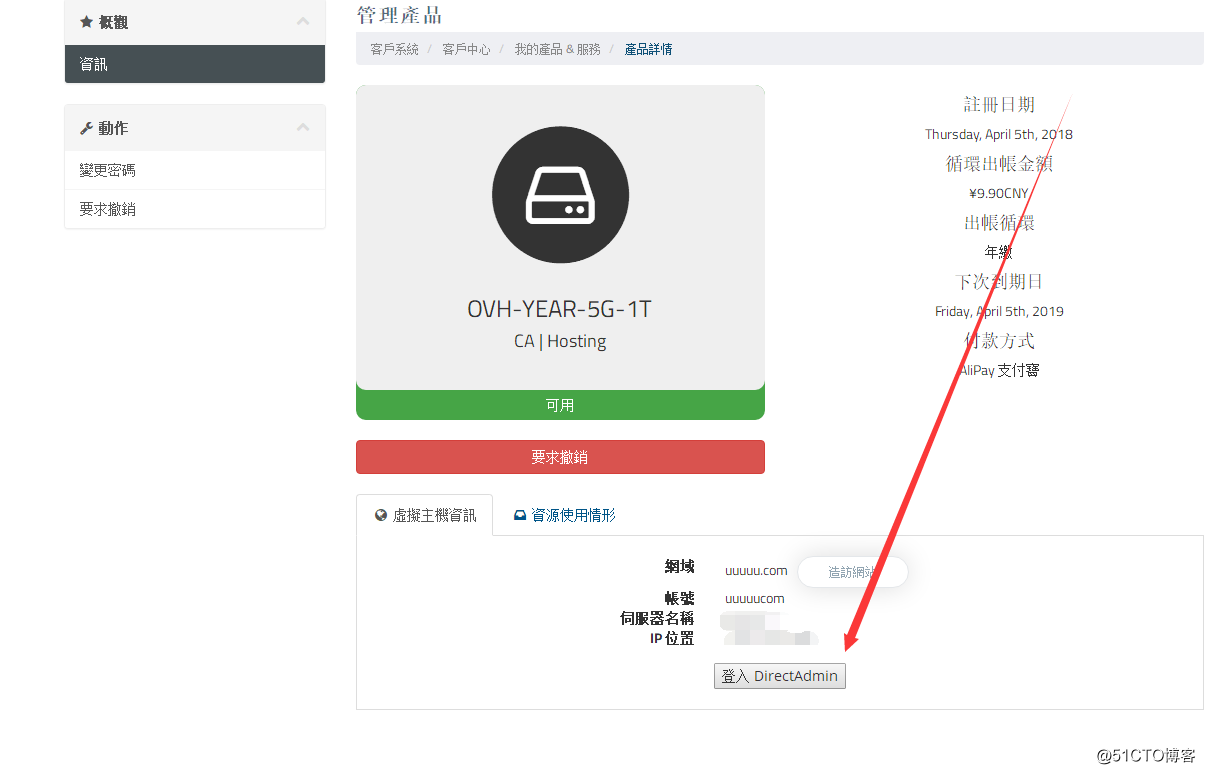Click the 下次到期日 label
1205x774 pixels.
pos(999,281)
